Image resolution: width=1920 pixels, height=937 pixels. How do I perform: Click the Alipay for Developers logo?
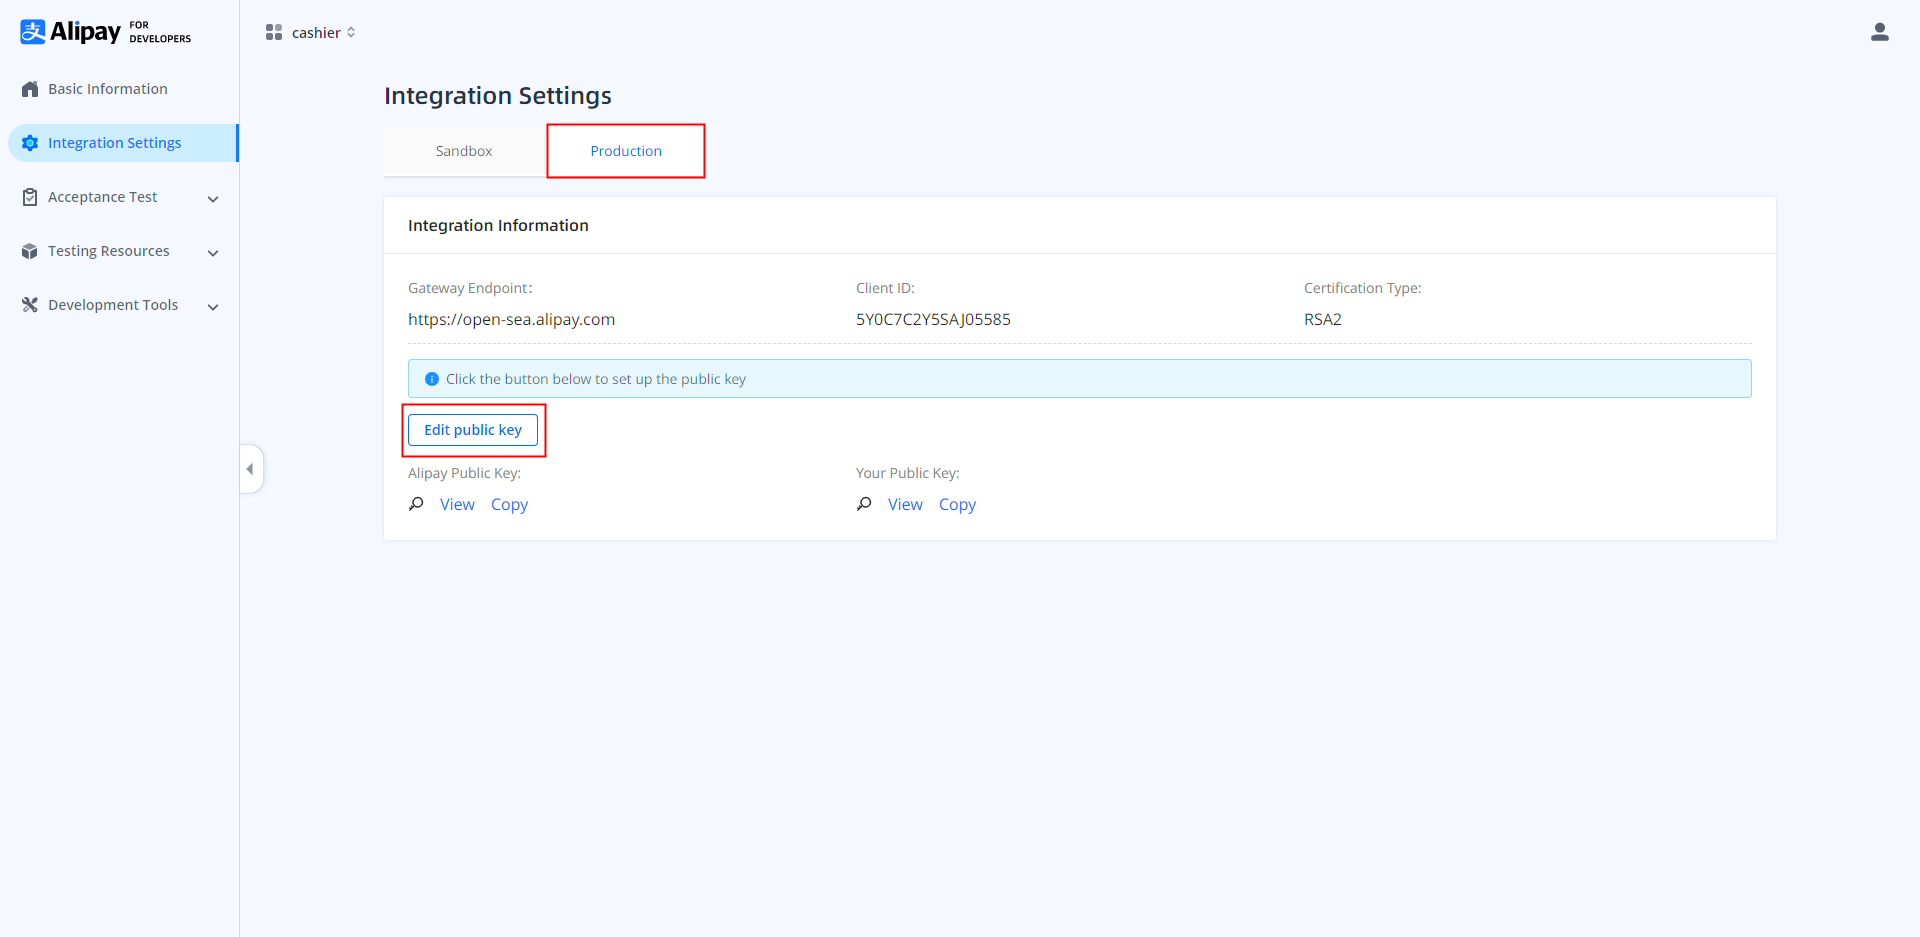[105, 32]
